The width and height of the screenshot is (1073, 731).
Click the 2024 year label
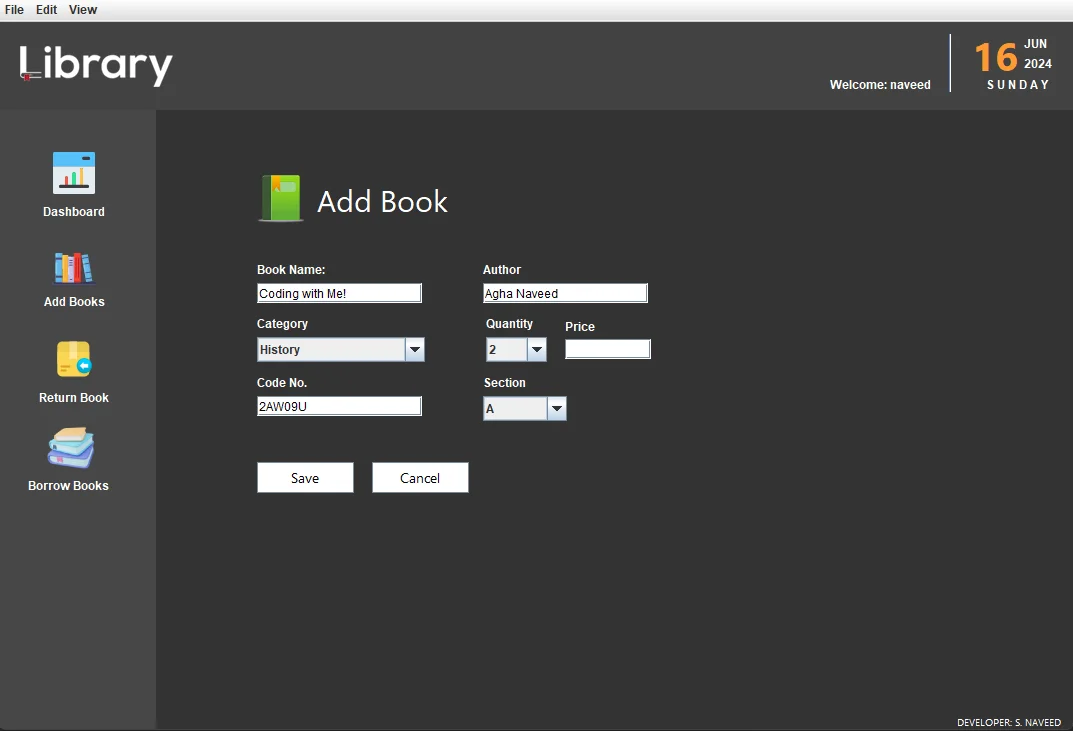tap(1037, 64)
